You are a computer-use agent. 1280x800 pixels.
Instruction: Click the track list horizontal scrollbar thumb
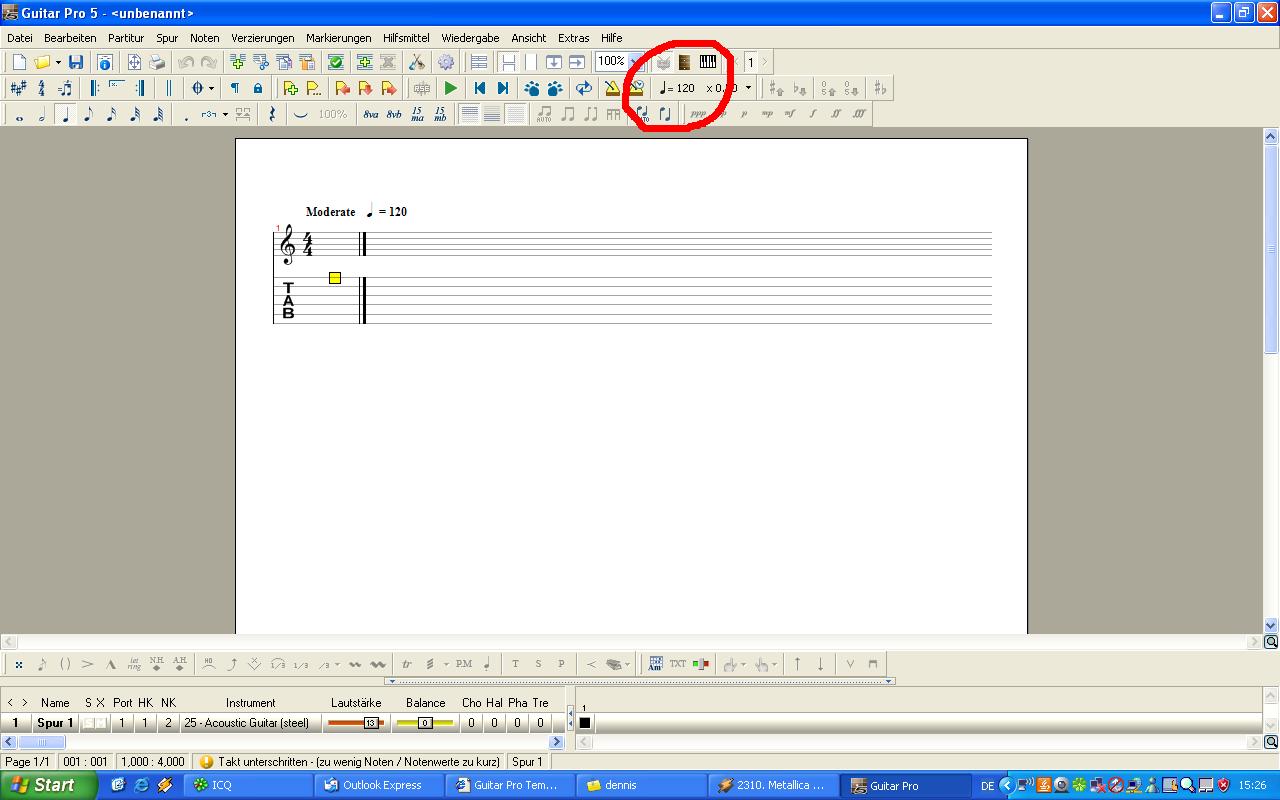coord(41,742)
